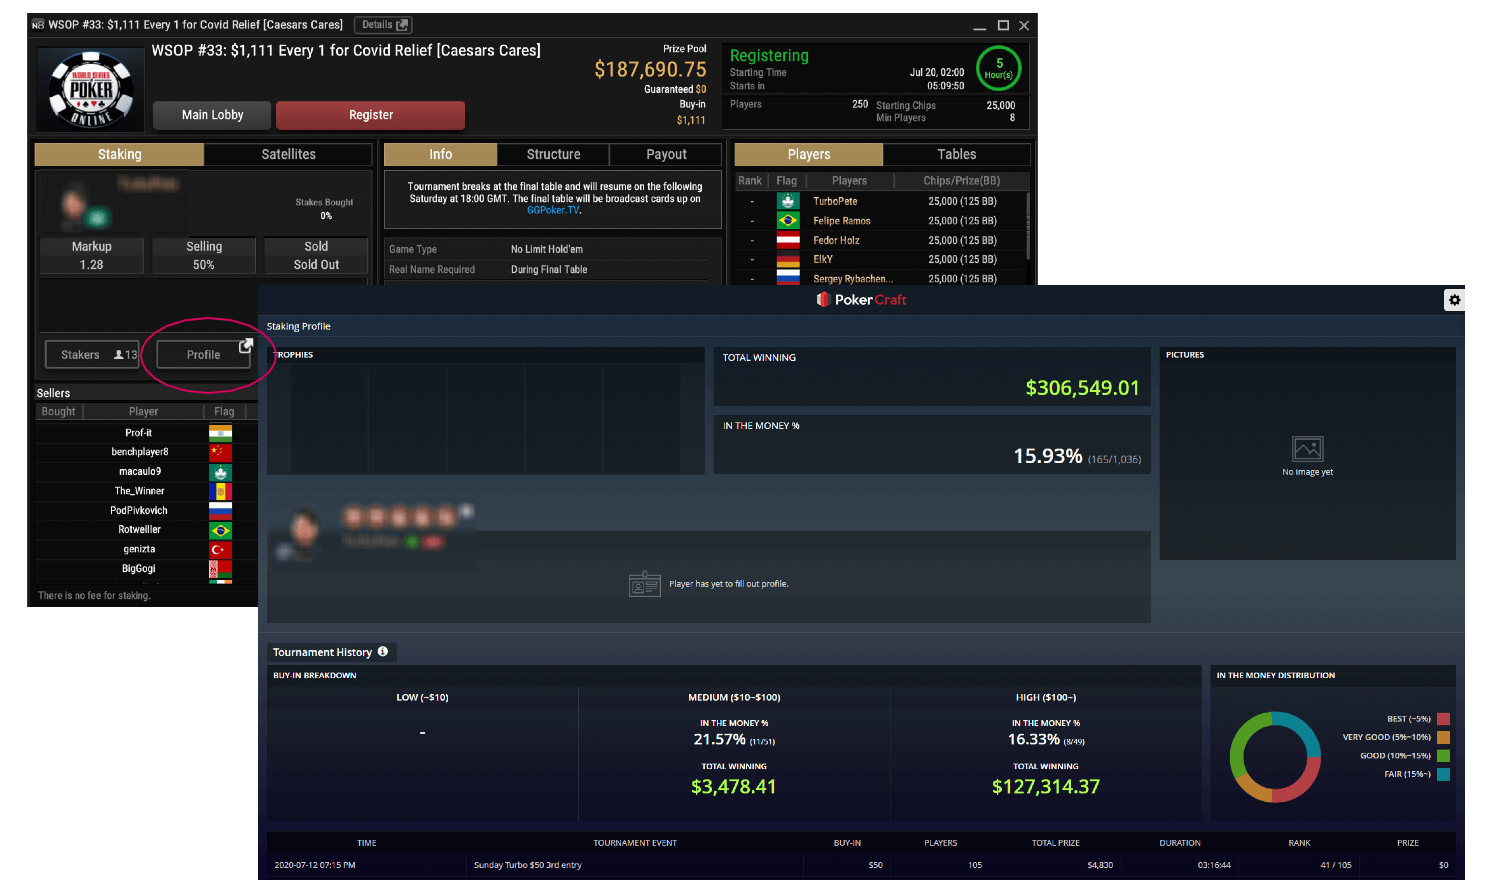This screenshot has height=880, width=1497.
Task: Click TurboPete's flag icon
Action: coord(788,201)
